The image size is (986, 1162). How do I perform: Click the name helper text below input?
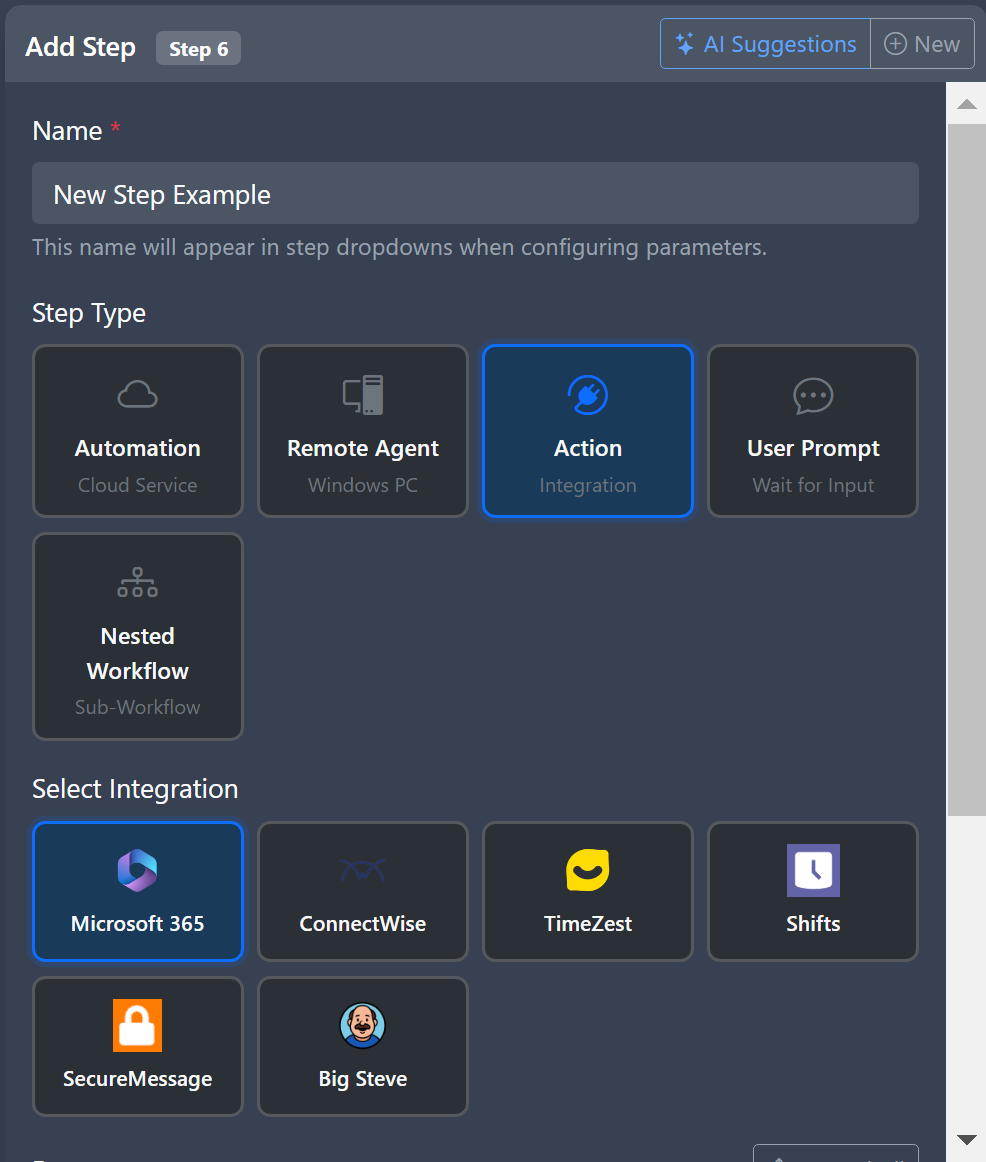tap(399, 247)
